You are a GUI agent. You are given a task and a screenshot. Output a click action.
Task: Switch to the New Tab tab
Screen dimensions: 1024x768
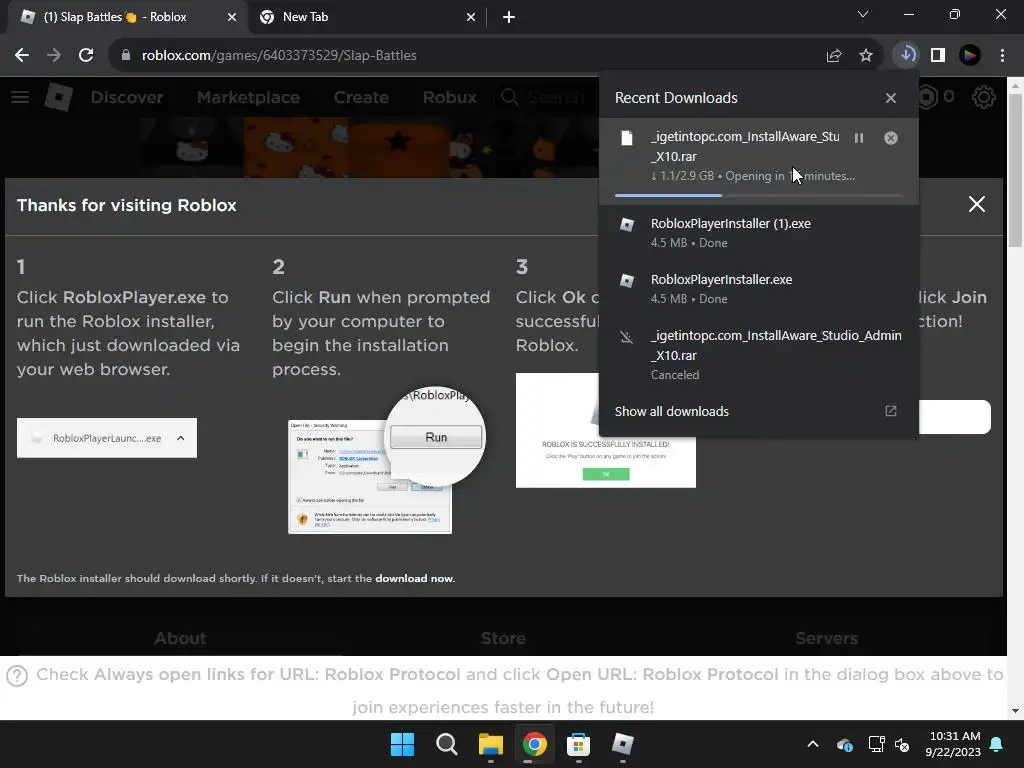tap(367, 17)
